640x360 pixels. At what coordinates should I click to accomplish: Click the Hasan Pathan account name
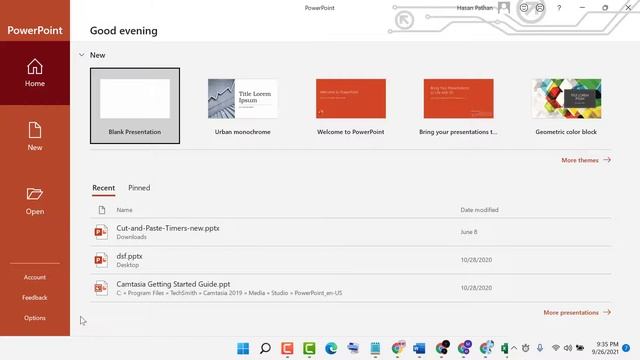point(475,8)
